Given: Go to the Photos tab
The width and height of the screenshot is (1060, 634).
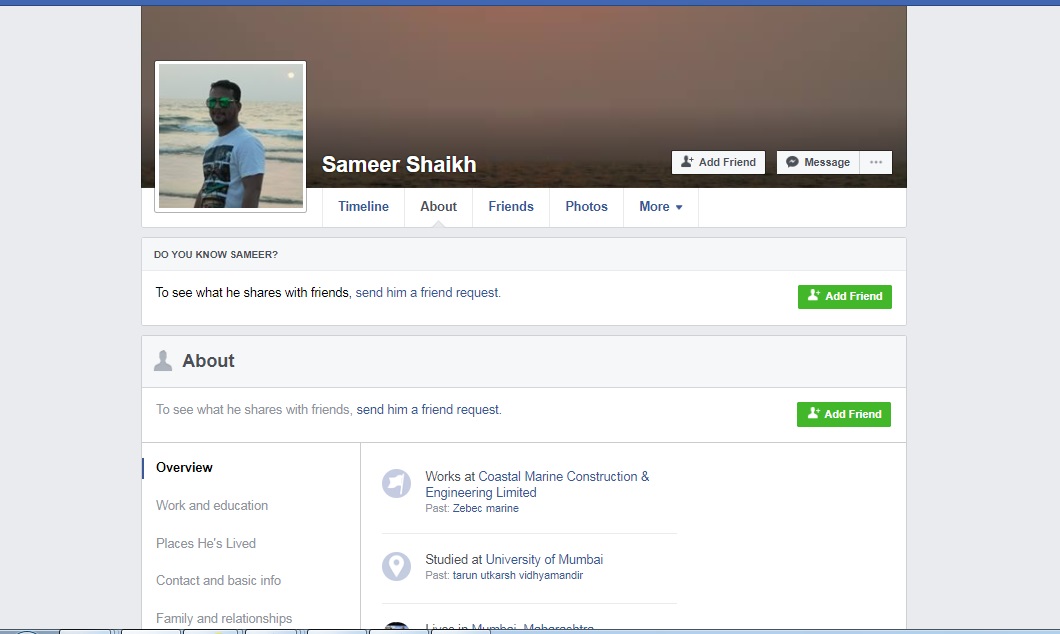Looking at the screenshot, I should pos(586,207).
